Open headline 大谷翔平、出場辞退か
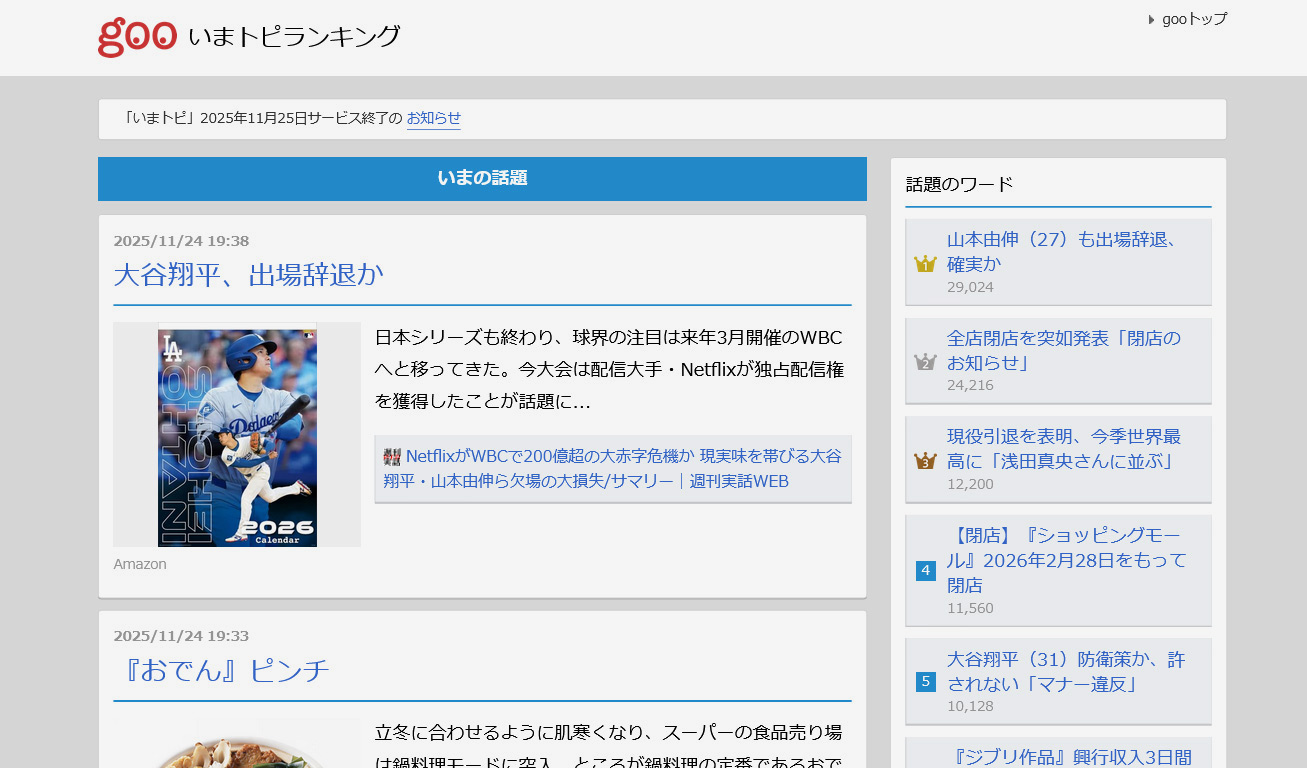Screen dimensions: 1307x768 [248, 274]
